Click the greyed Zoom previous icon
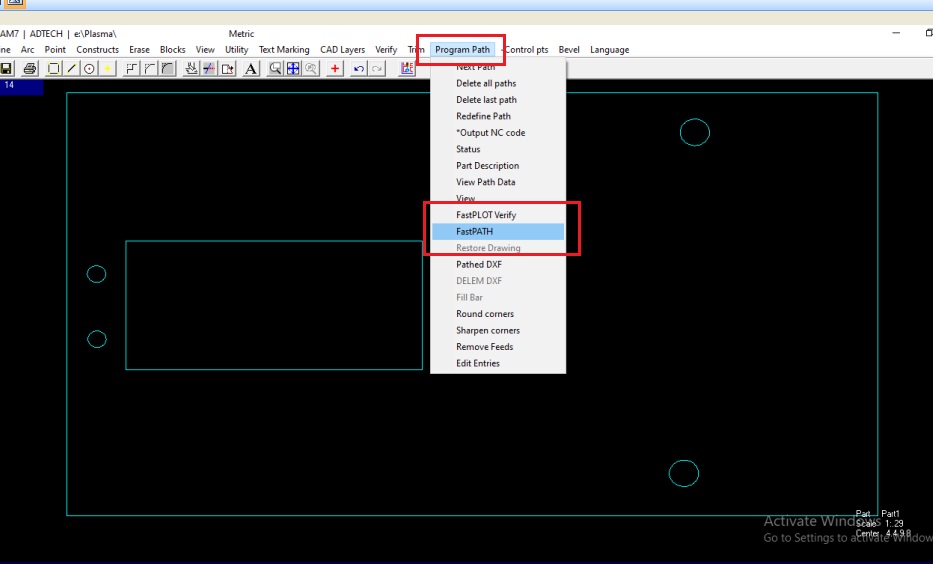Image resolution: width=936 pixels, height=564 pixels. coord(311,69)
